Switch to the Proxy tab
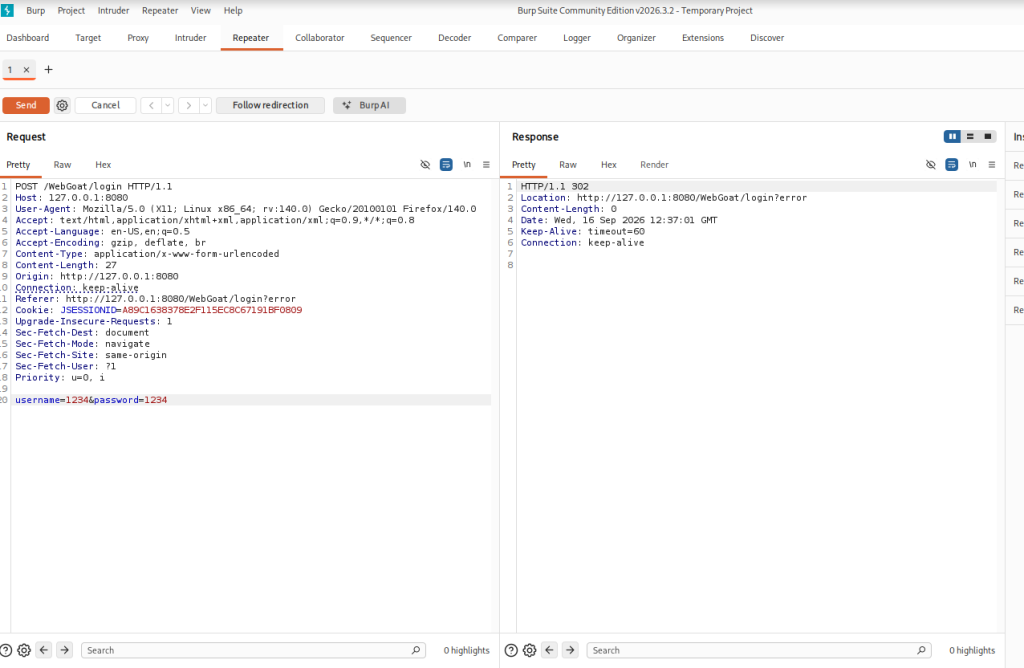1024x668 pixels. click(x=138, y=38)
